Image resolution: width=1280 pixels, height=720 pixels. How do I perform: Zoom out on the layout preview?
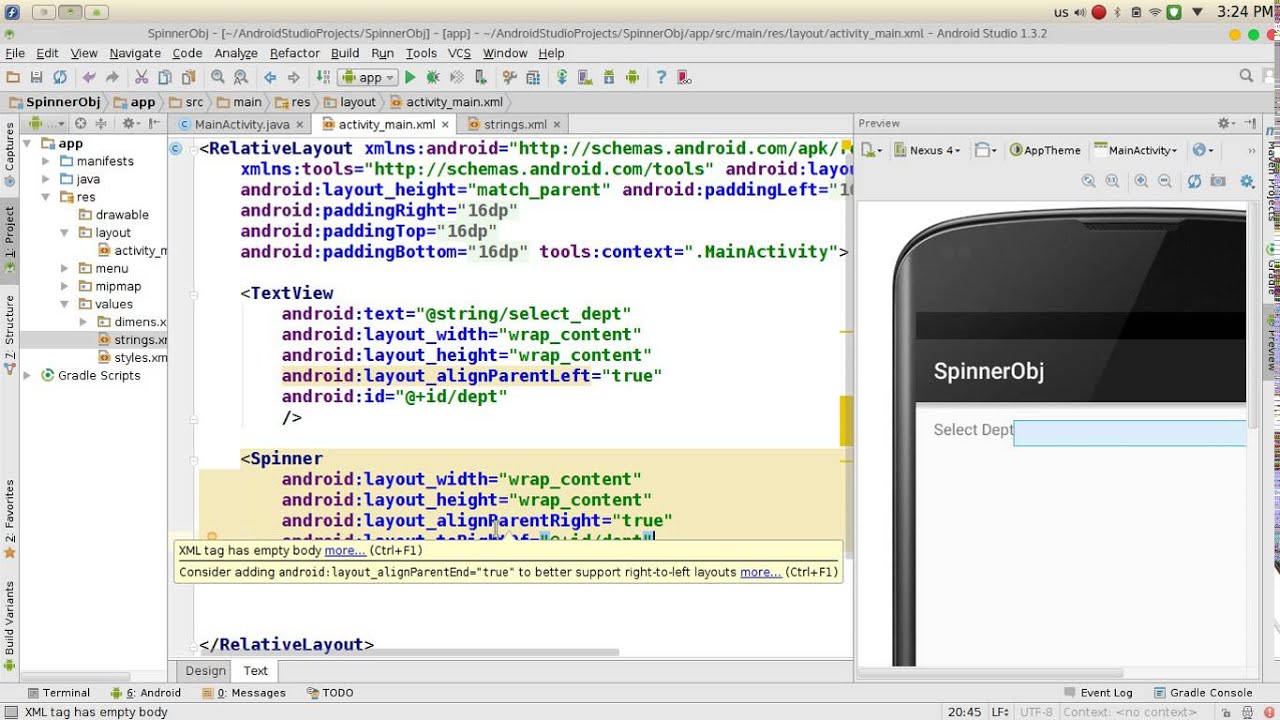[1164, 181]
